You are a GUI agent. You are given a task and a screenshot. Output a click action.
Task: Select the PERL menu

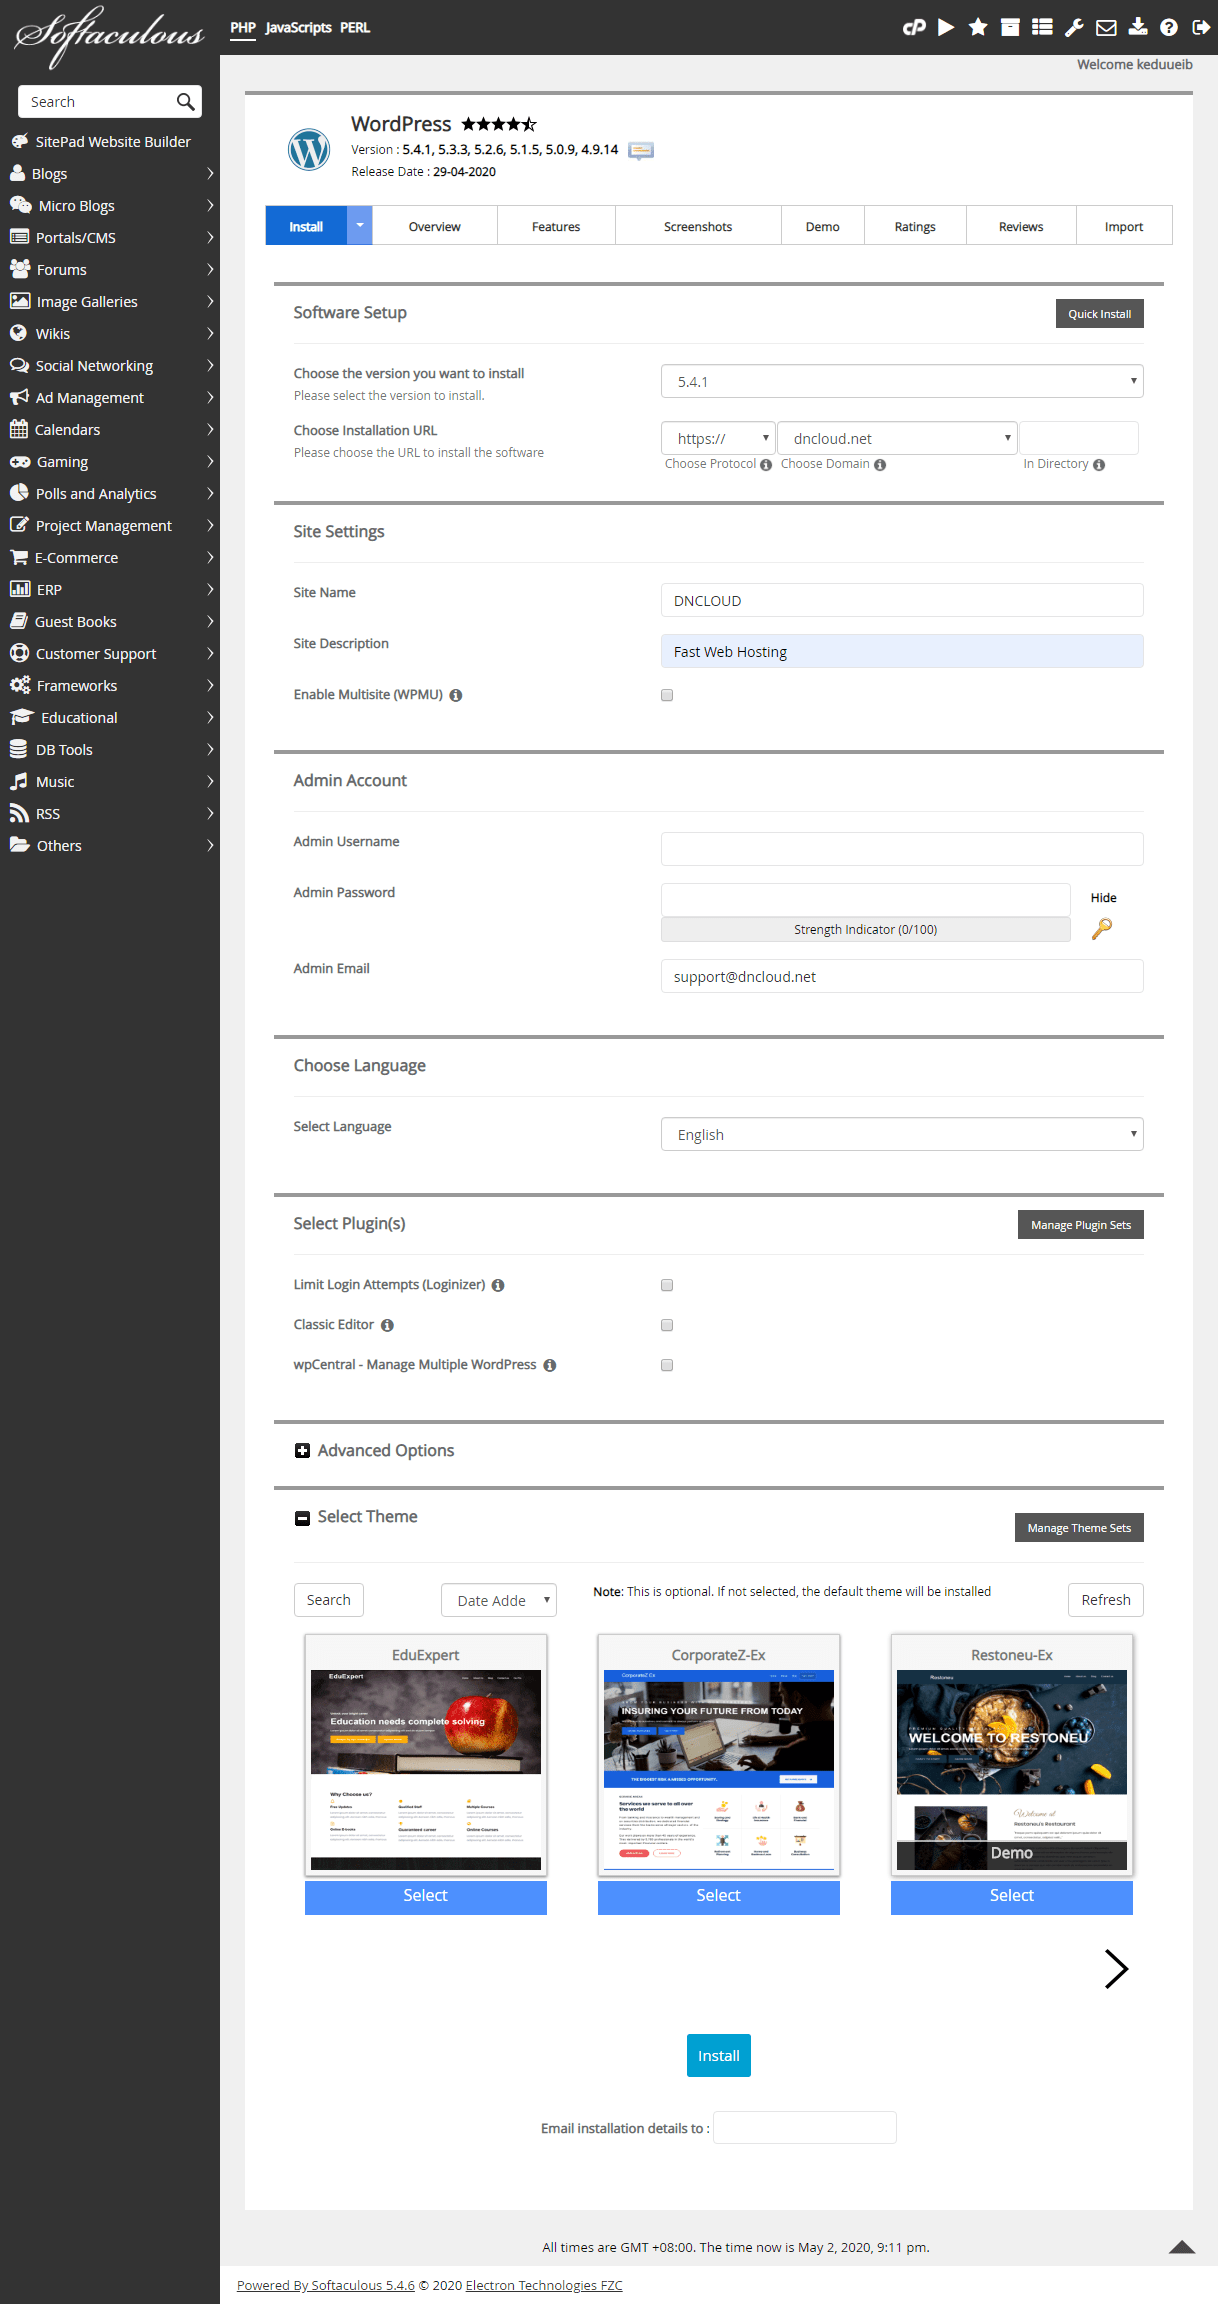click(355, 28)
